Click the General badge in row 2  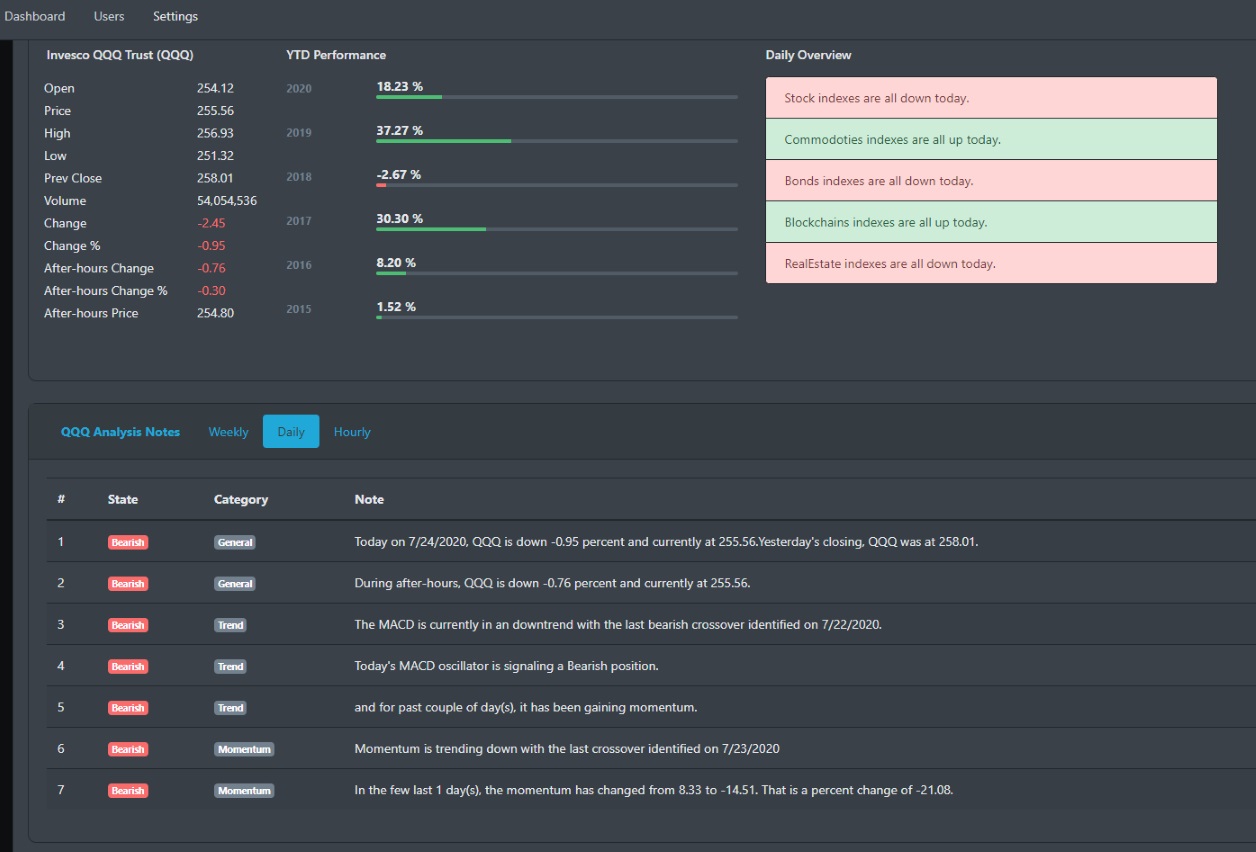tap(235, 584)
